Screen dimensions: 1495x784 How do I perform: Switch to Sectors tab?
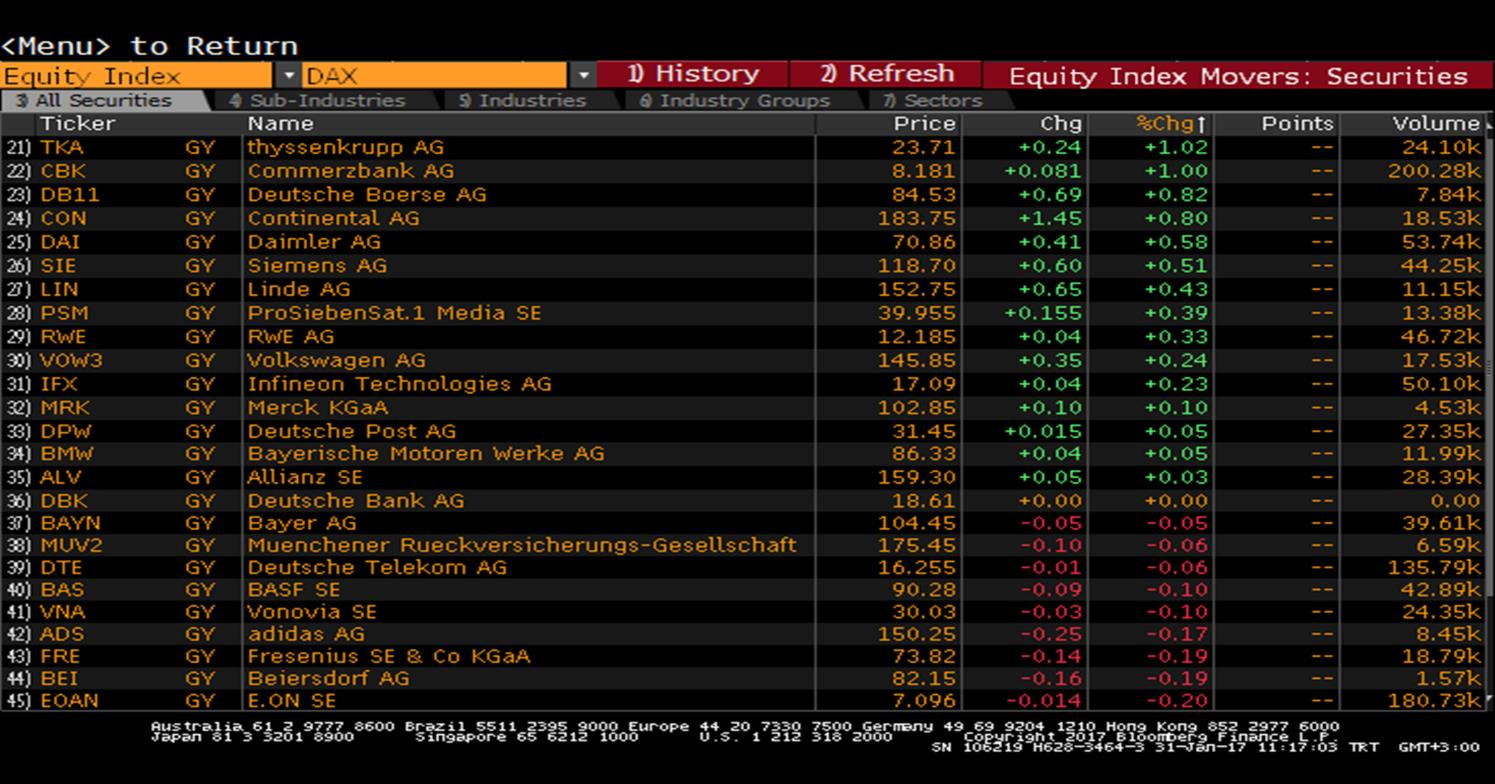(933, 101)
